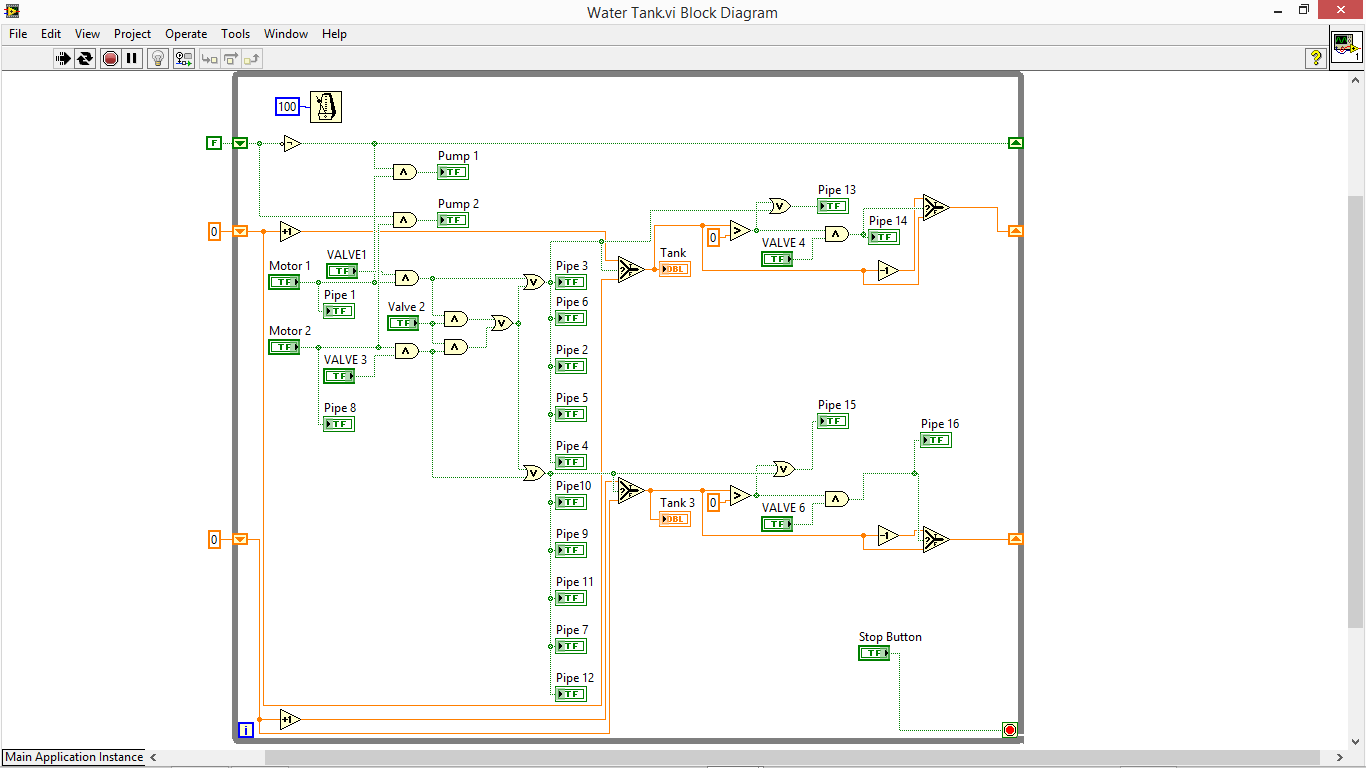Select the Valve 2 boolean terminal
The image size is (1366, 768).
403,323
